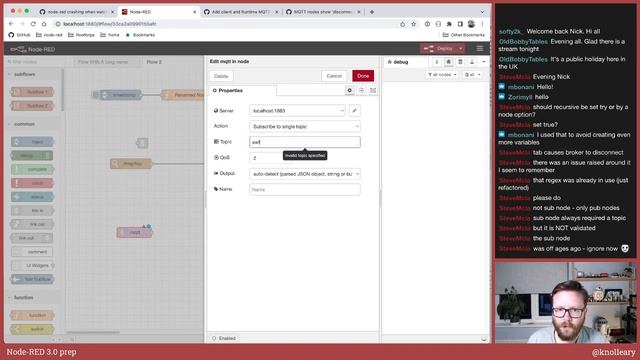Click the filter nodes search box in the palette
640x360 pixels.
point(34,62)
